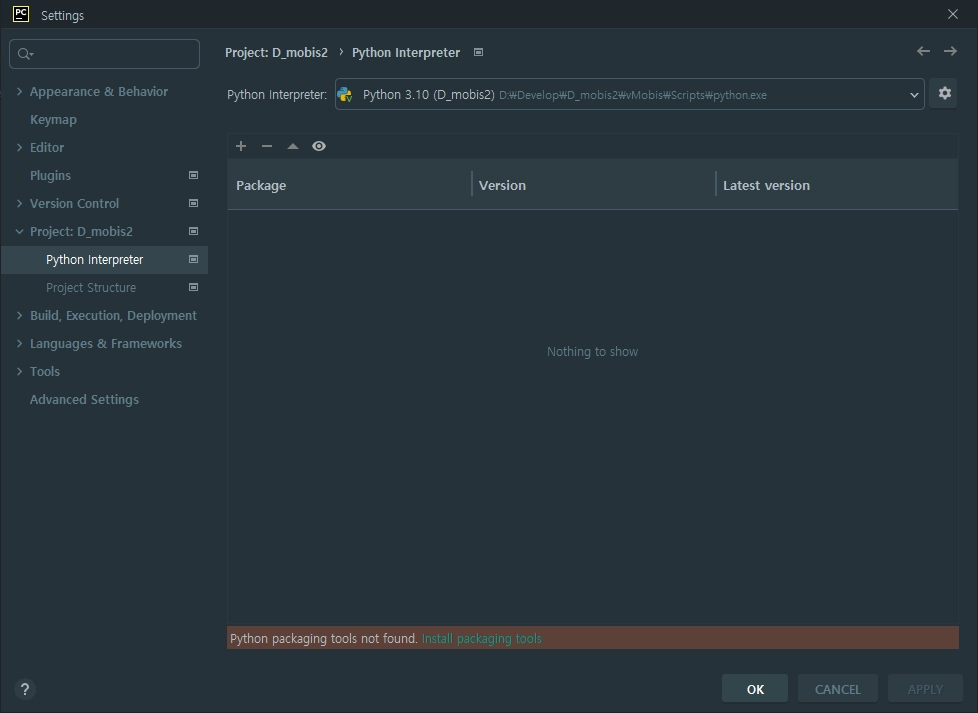Click the PyCharm logo in title bar
Image resolution: width=978 pixels, height=713 pixels.
point(21,14)
